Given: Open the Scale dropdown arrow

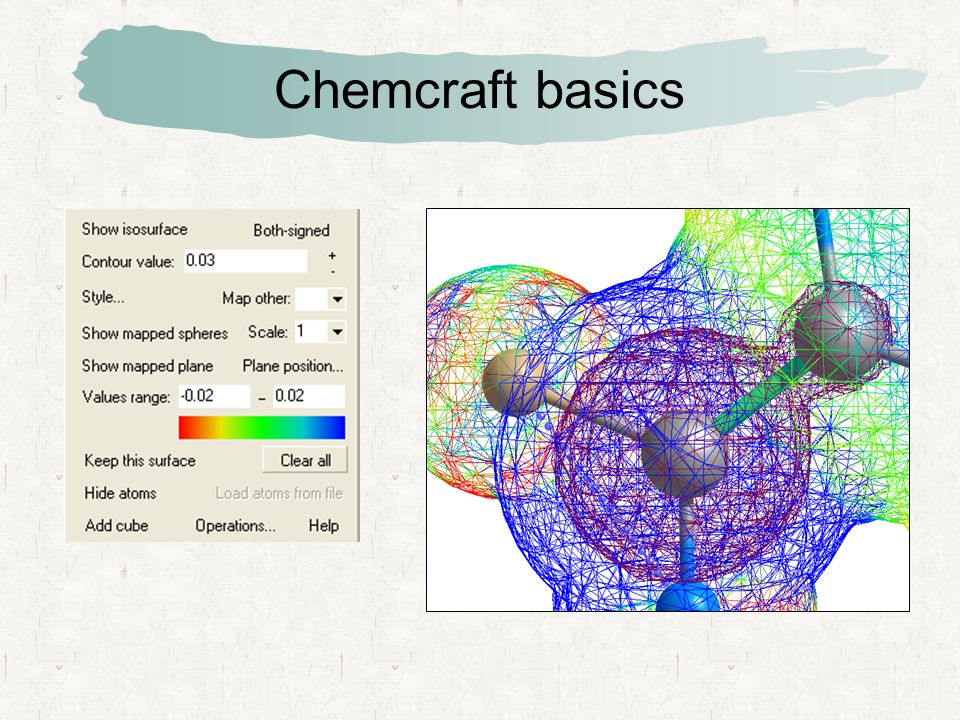Looking at the screenshot, I should 337,332.
